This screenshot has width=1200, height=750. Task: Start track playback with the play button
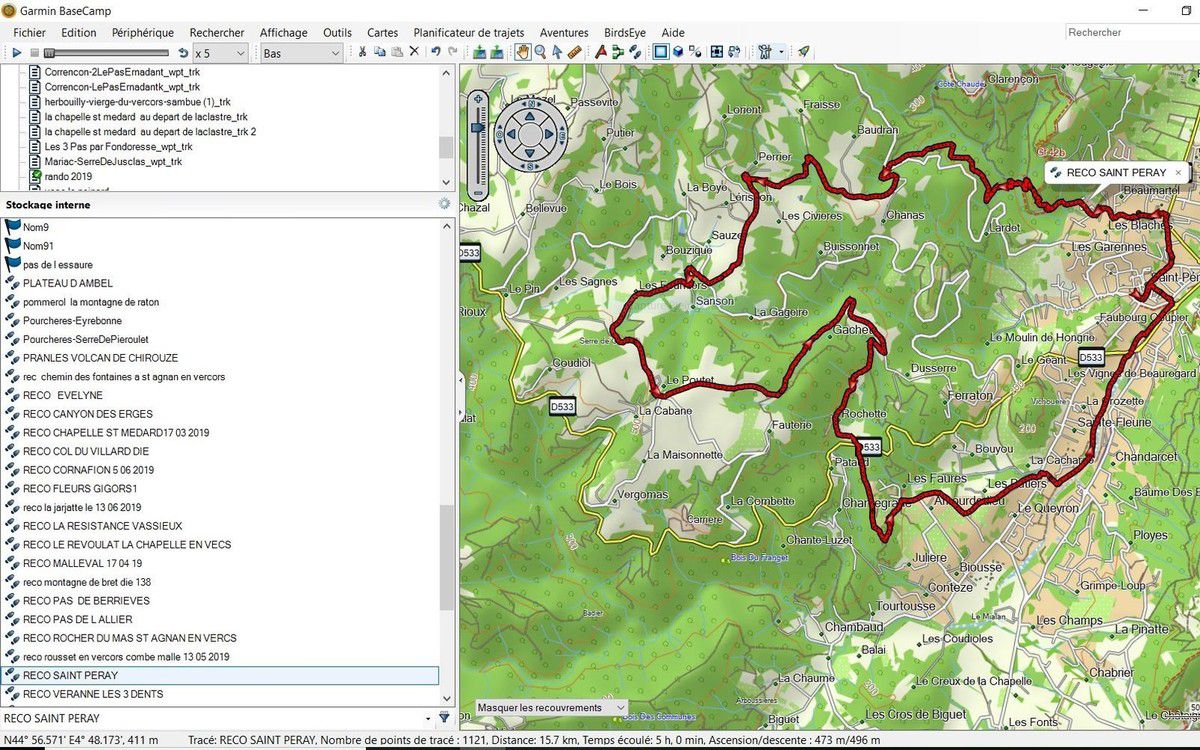17,52
